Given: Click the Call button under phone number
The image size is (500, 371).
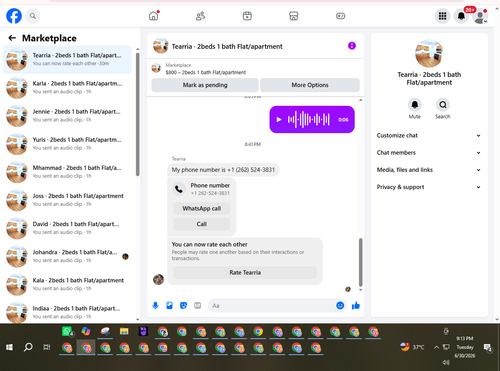Looking at the screenshot, I should [x=202, y=224].
